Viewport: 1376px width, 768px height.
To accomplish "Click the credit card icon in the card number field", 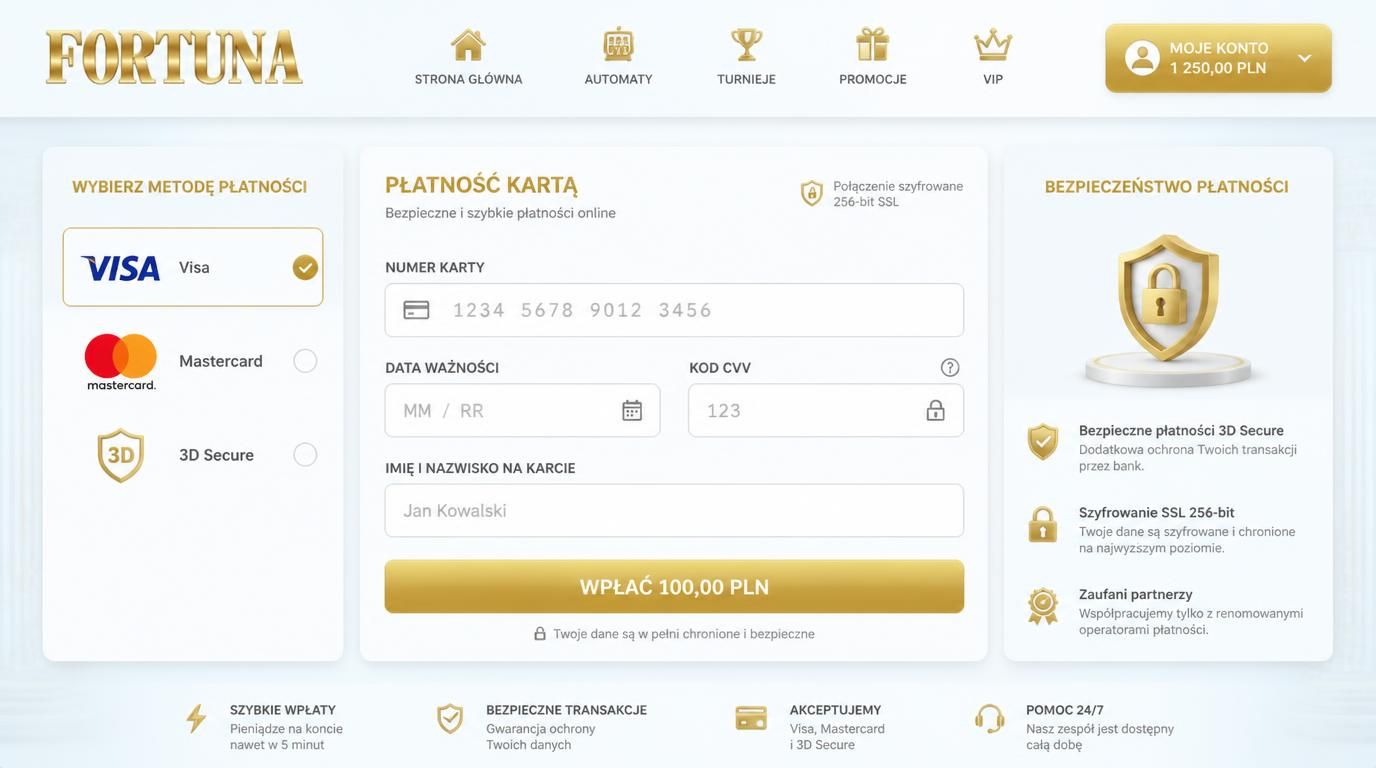I will click(x=416, y=310).
